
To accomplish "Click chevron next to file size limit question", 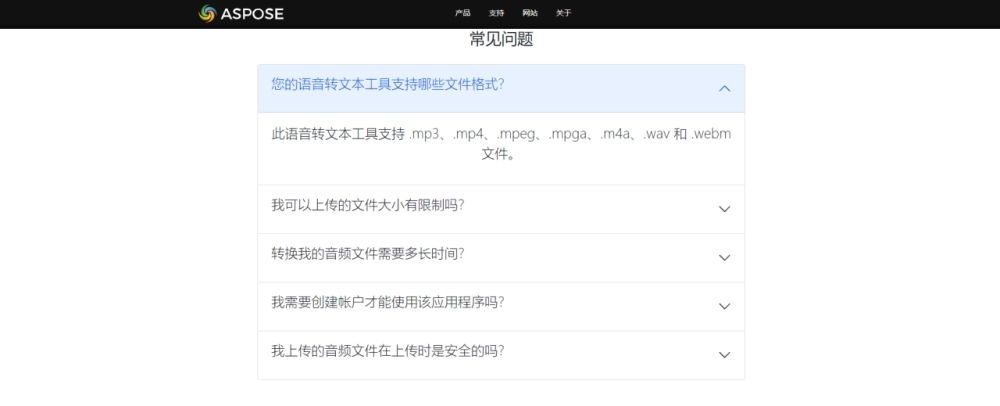I will (x=724, y=209).
